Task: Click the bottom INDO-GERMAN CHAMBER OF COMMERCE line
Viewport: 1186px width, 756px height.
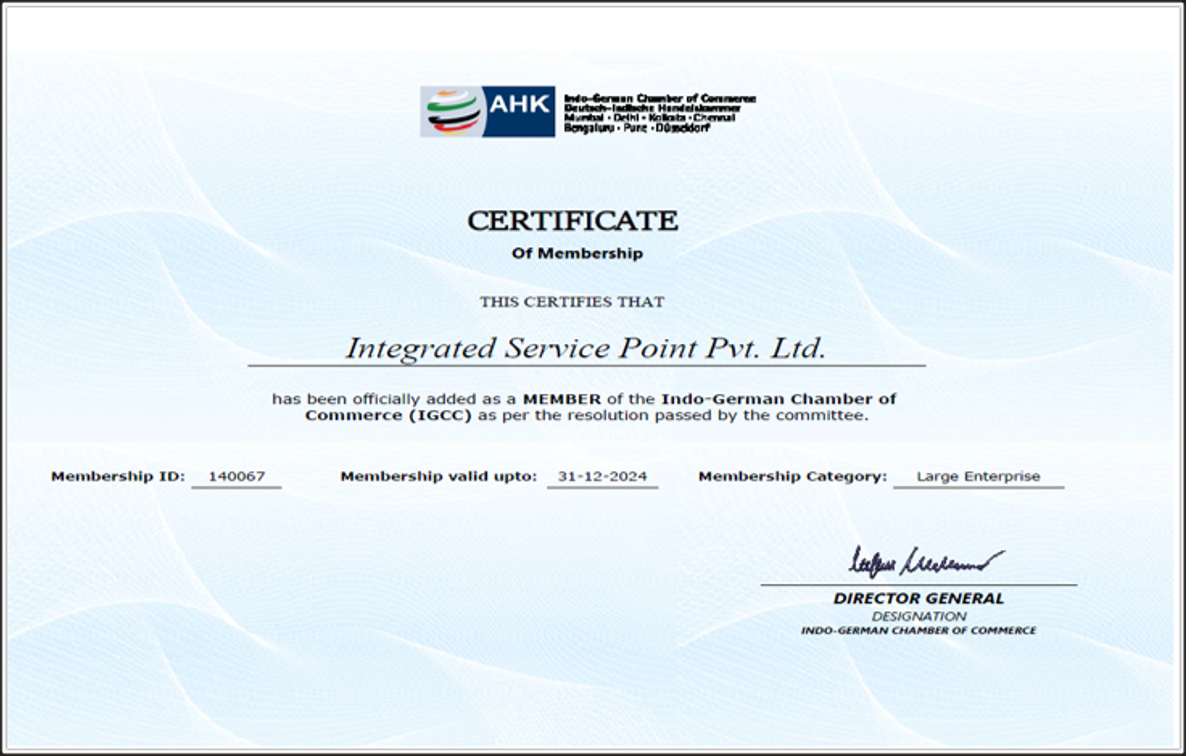Action: point(918,631)
